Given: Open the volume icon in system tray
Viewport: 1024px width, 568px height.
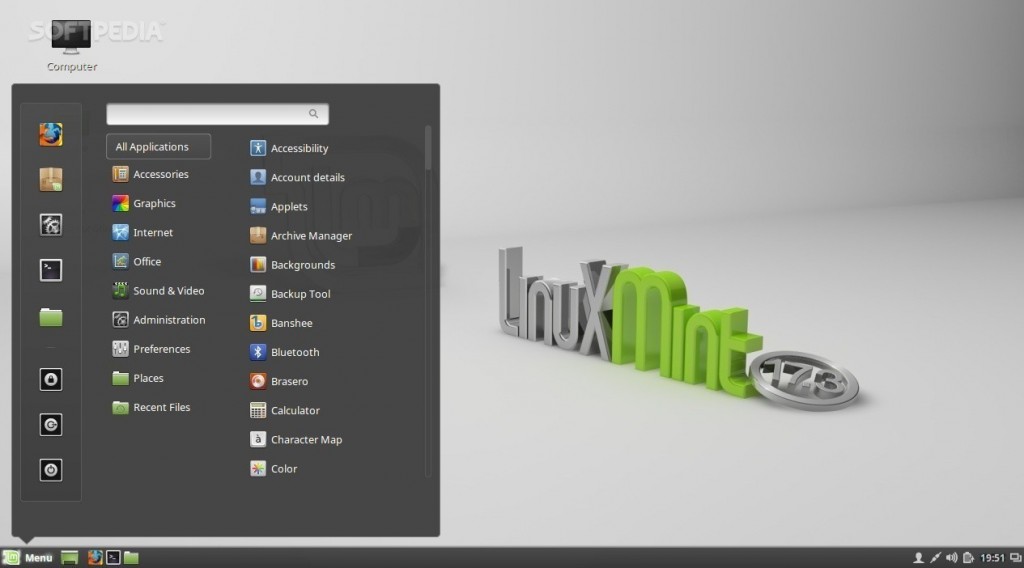Looking at the screenshot, I should (952, 557).
